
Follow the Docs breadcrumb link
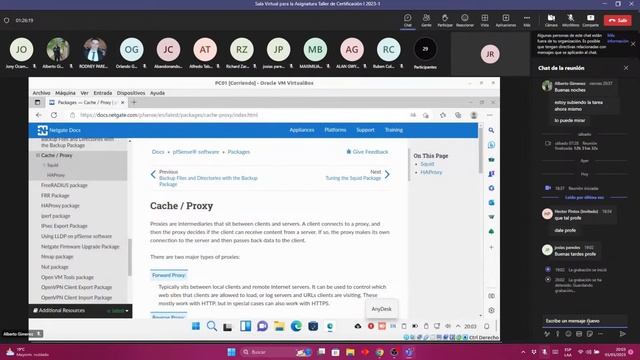158,152
